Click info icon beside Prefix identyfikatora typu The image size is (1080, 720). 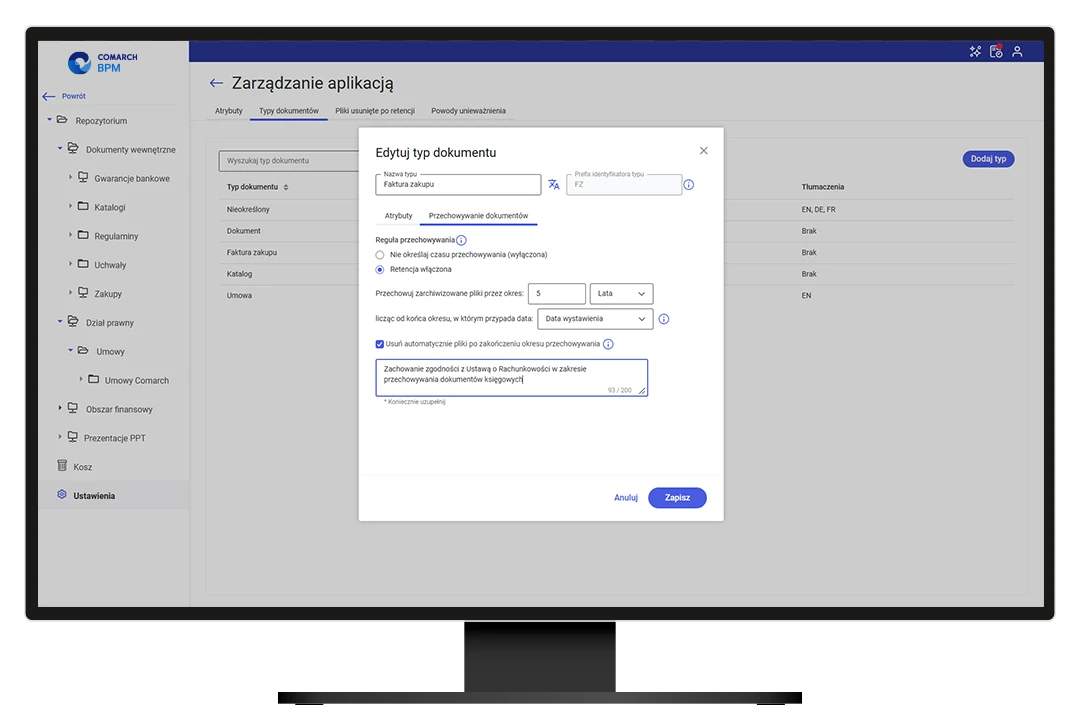pos(689,185)
